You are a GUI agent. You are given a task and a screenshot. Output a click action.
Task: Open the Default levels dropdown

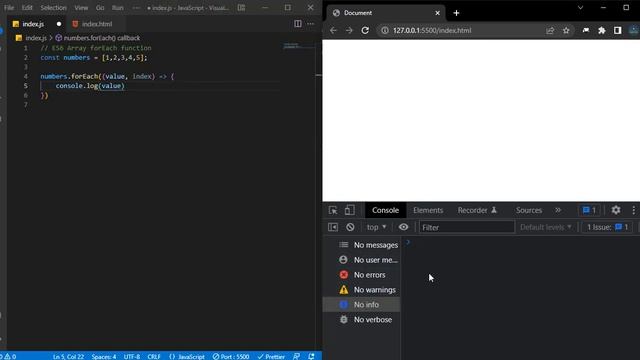tap(546, 227)
